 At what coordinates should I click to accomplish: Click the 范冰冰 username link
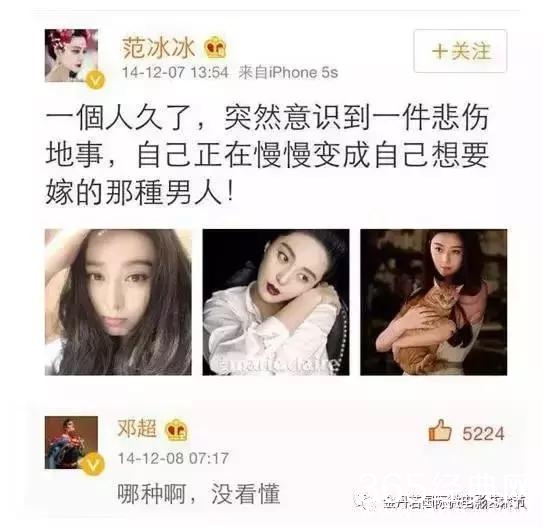(159, 48)
